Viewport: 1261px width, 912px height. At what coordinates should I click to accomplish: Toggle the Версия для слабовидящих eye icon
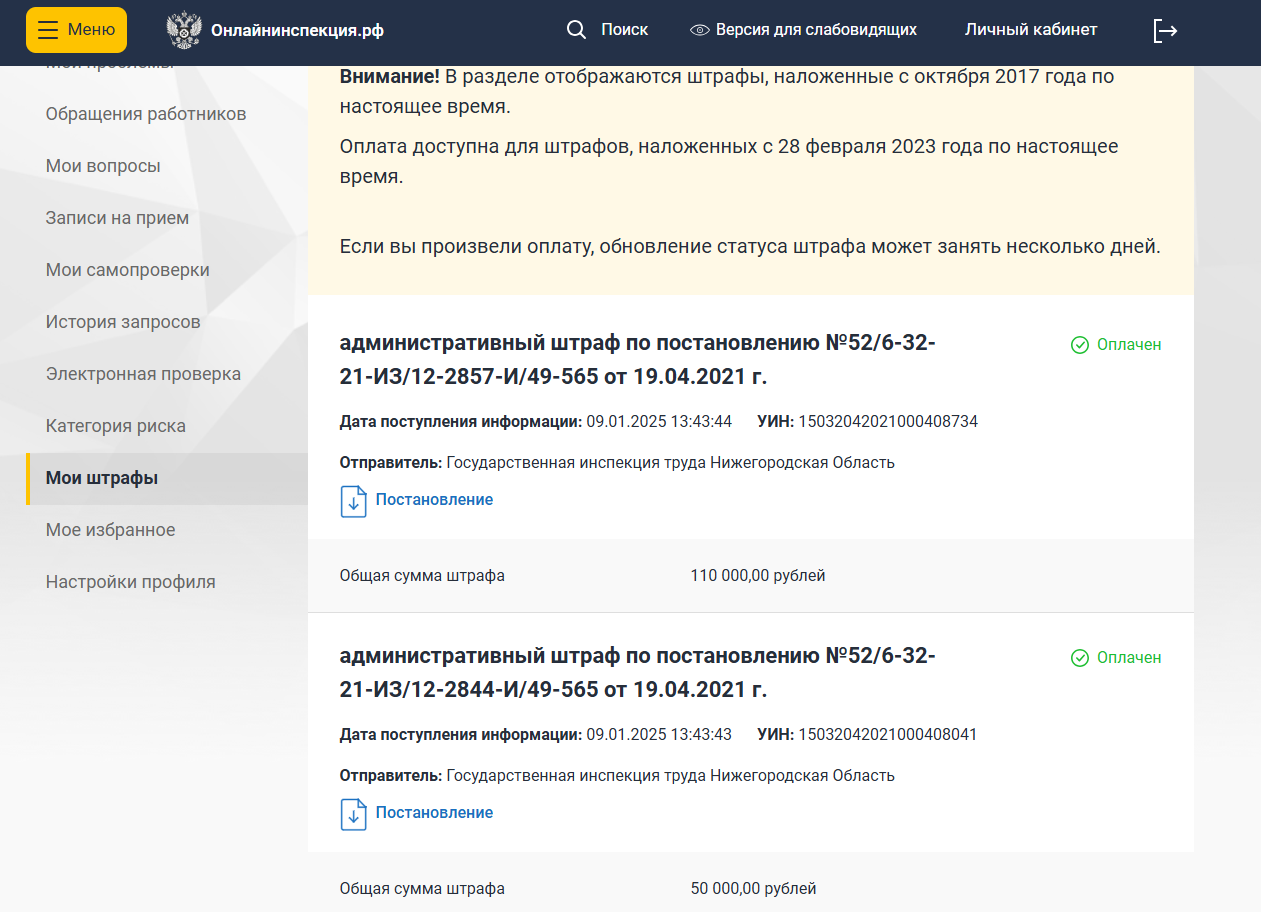700,30
